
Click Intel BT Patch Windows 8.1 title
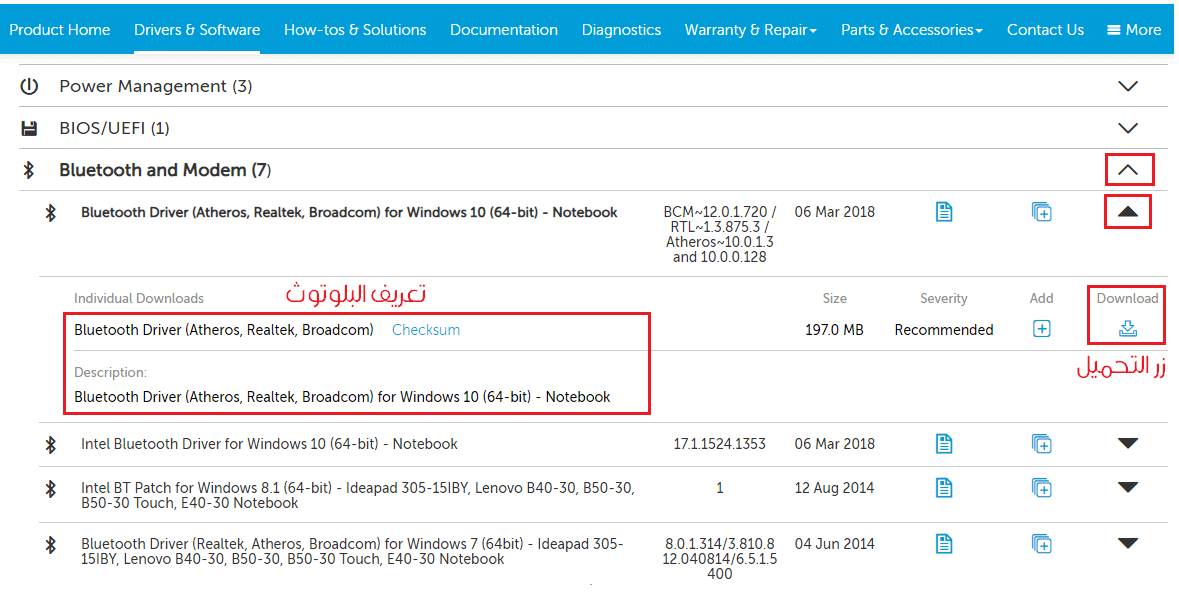(358, 495)
